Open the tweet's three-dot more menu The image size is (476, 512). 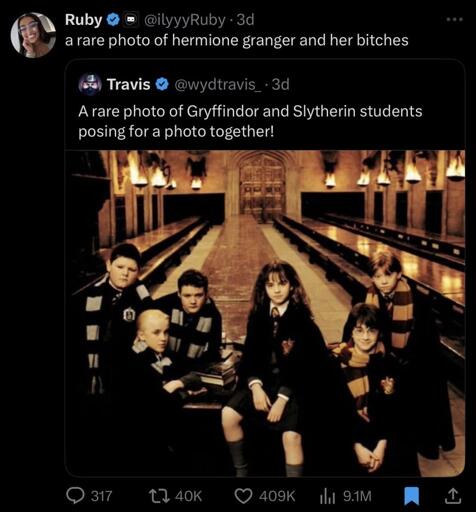tap(455, 20)
